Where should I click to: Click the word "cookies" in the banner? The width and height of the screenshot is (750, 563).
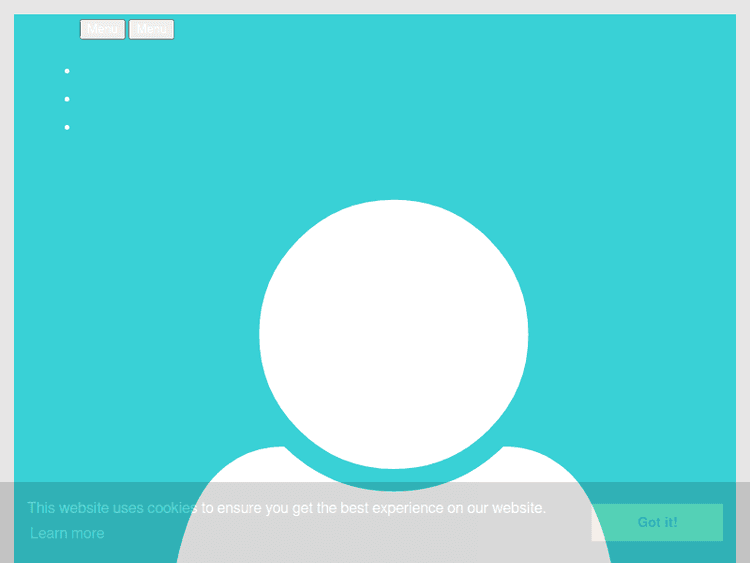(x=171, y=508)
